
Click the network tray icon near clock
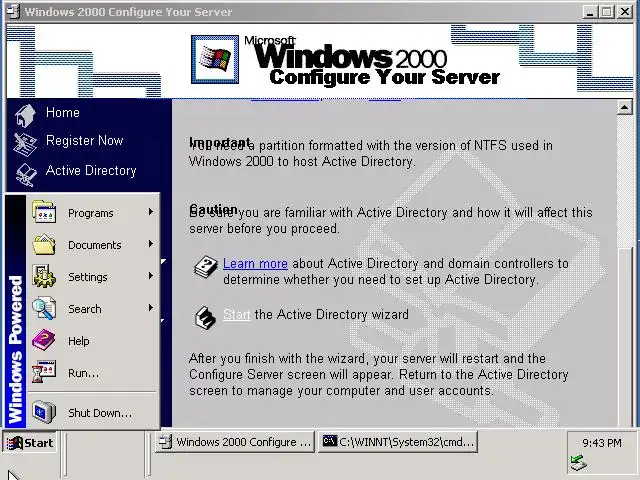click(578, 463)
